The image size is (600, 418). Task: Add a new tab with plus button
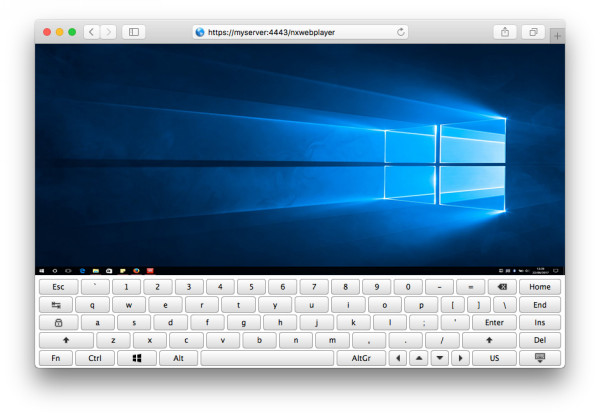coord(557,36)
